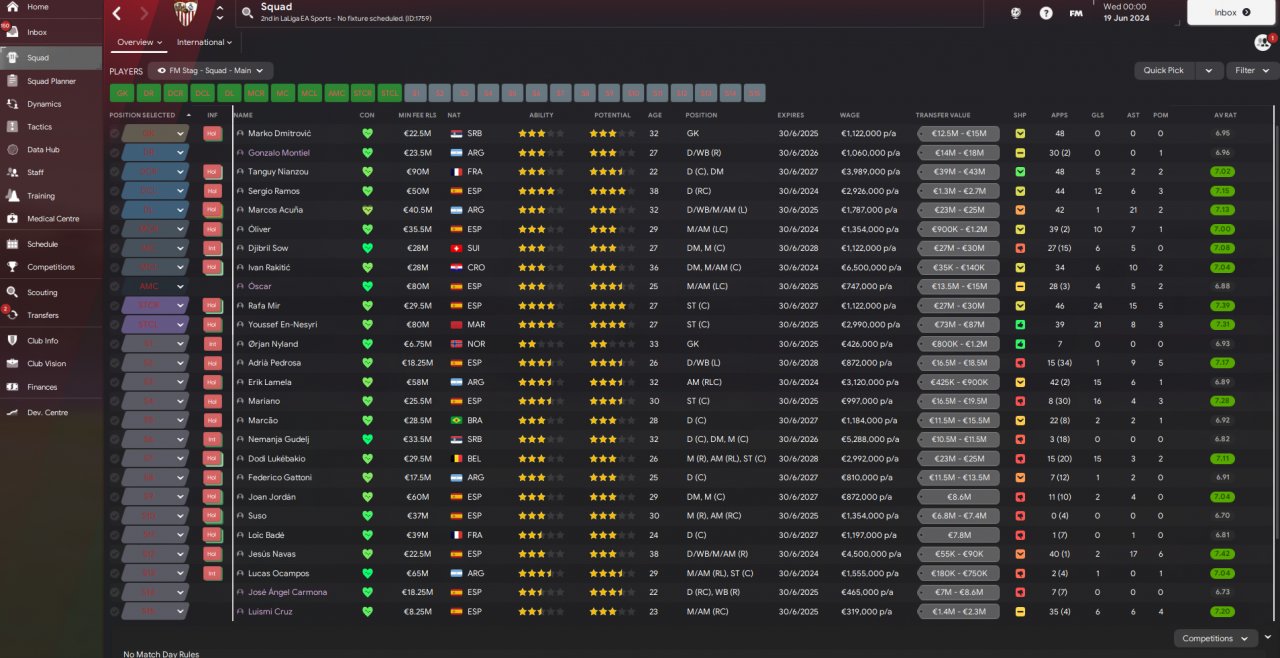Click the back navigation arrow

point(117,13)
